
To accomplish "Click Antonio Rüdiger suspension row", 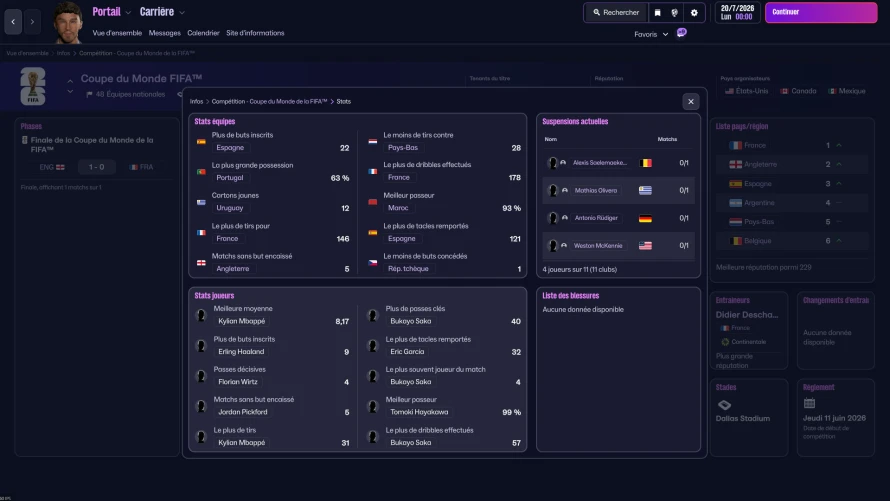I will pyautogui.click(x=618, y=218).
